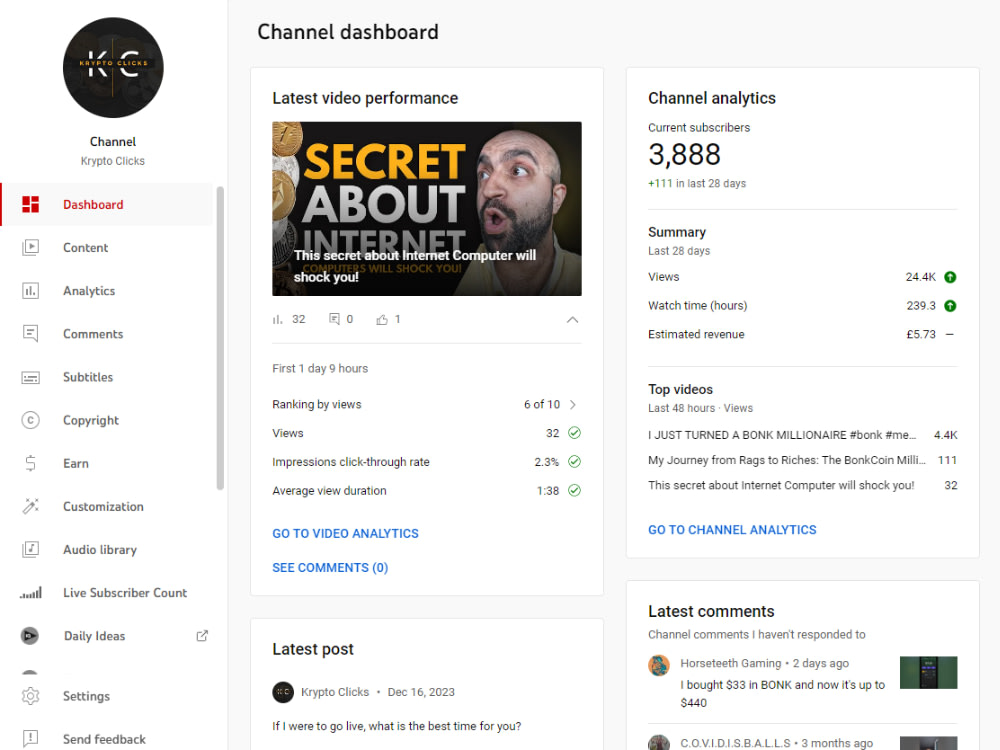Click the Estimated revenue £5.73 value

(x=921, y=334)
